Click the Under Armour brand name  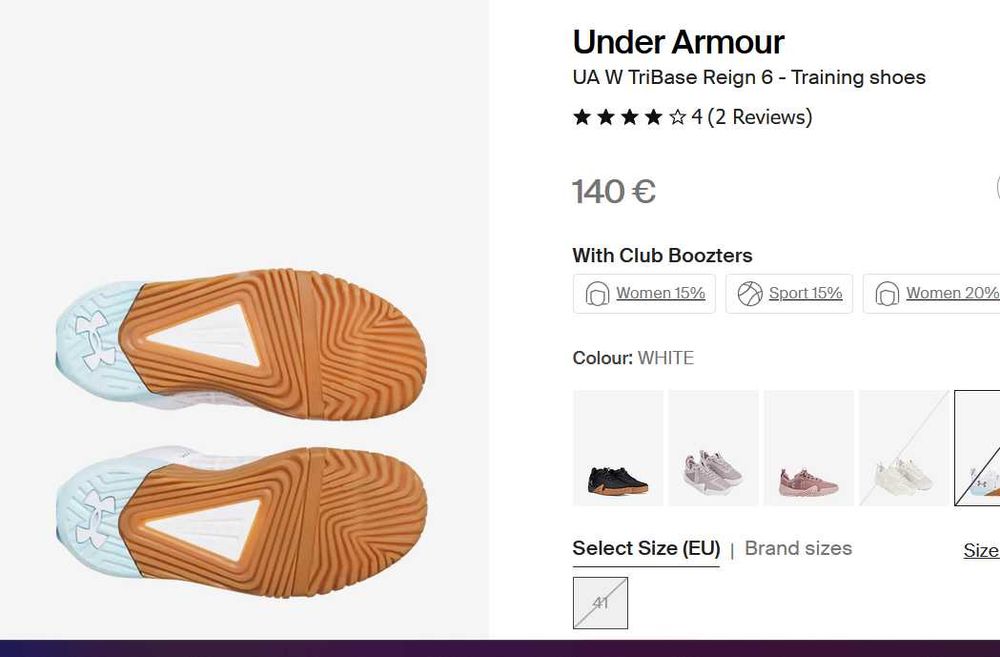point(678,42)
